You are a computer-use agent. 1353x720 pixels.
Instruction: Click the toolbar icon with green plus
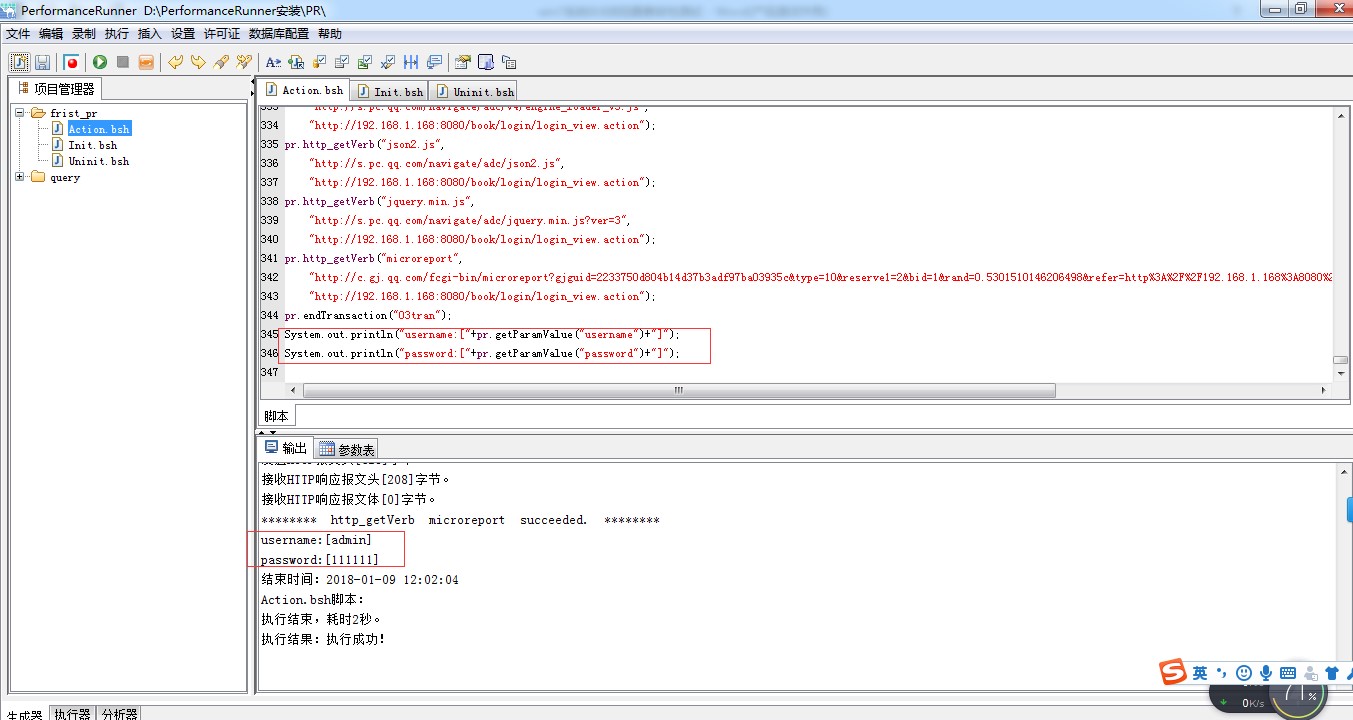pos(296,62)
